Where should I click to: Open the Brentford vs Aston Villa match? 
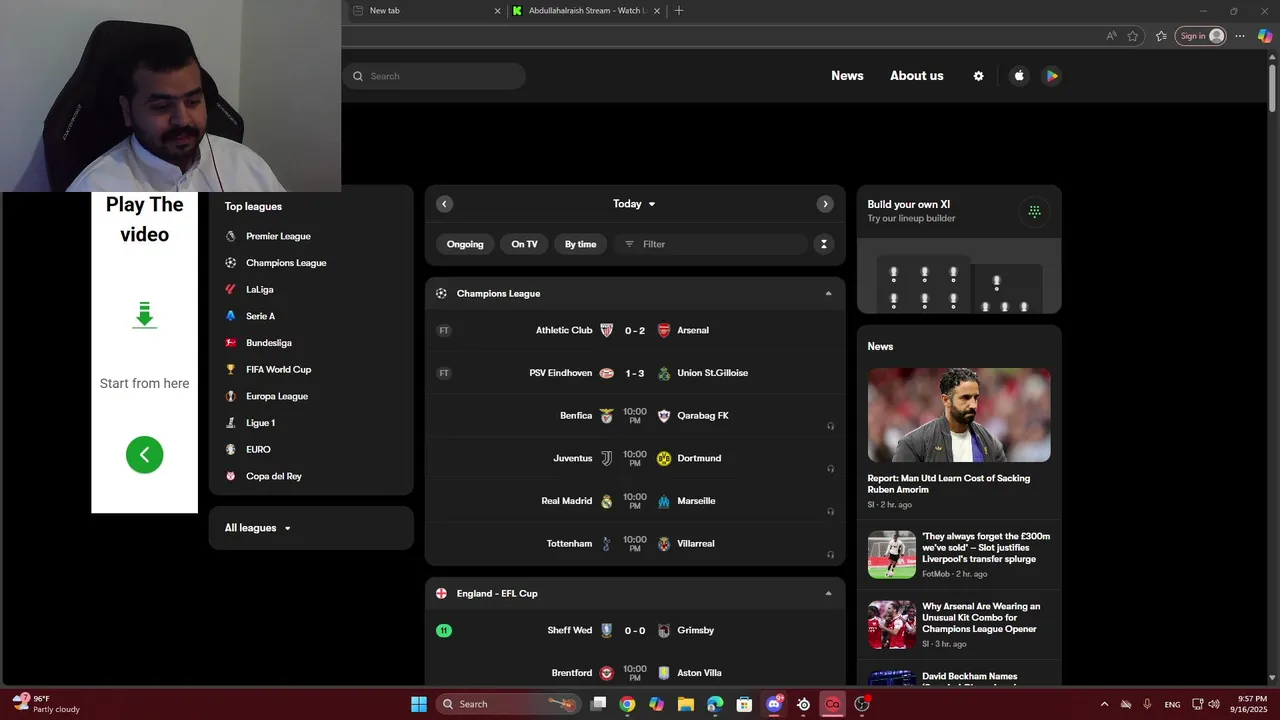tap(635, 673)
